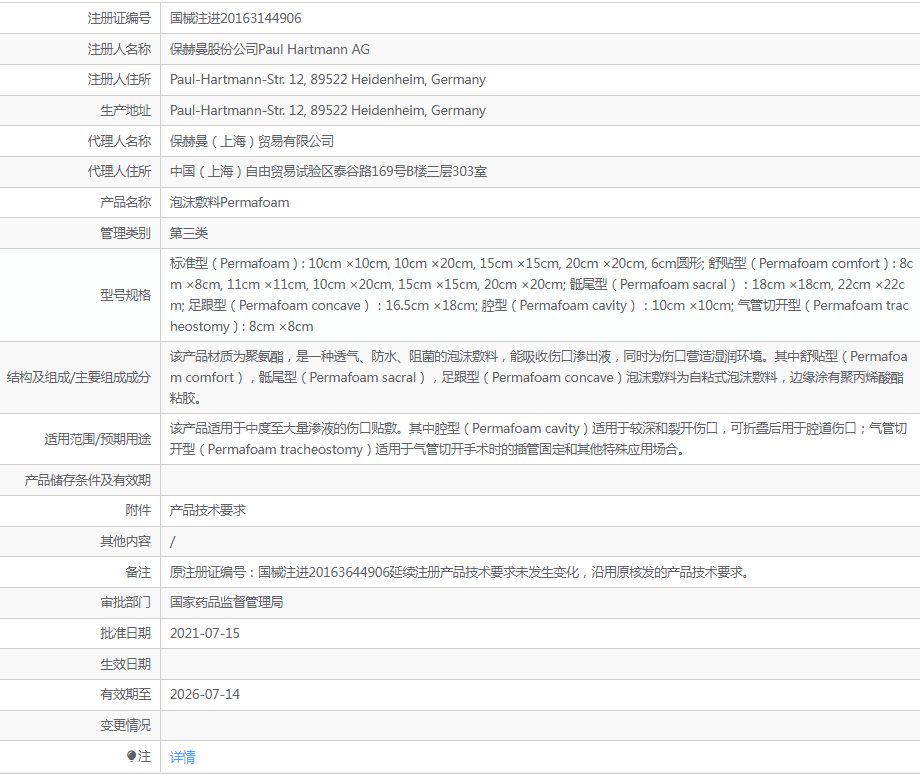Click the intended use text starting 该产品适用于中度至大量渗液
The width and height of the screenshot is (920, 776).
[x=539, y=439]
